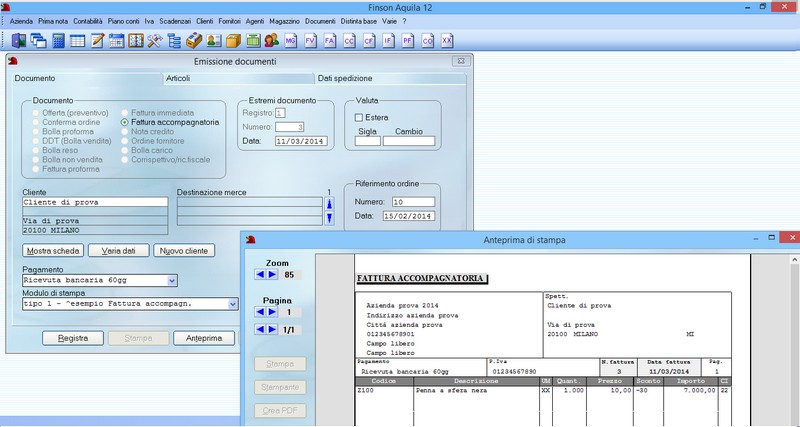Select Ordine fornitore radio button
Image resolution: width=800 pixels, height=427 pixels.
(x=124, y=141)
